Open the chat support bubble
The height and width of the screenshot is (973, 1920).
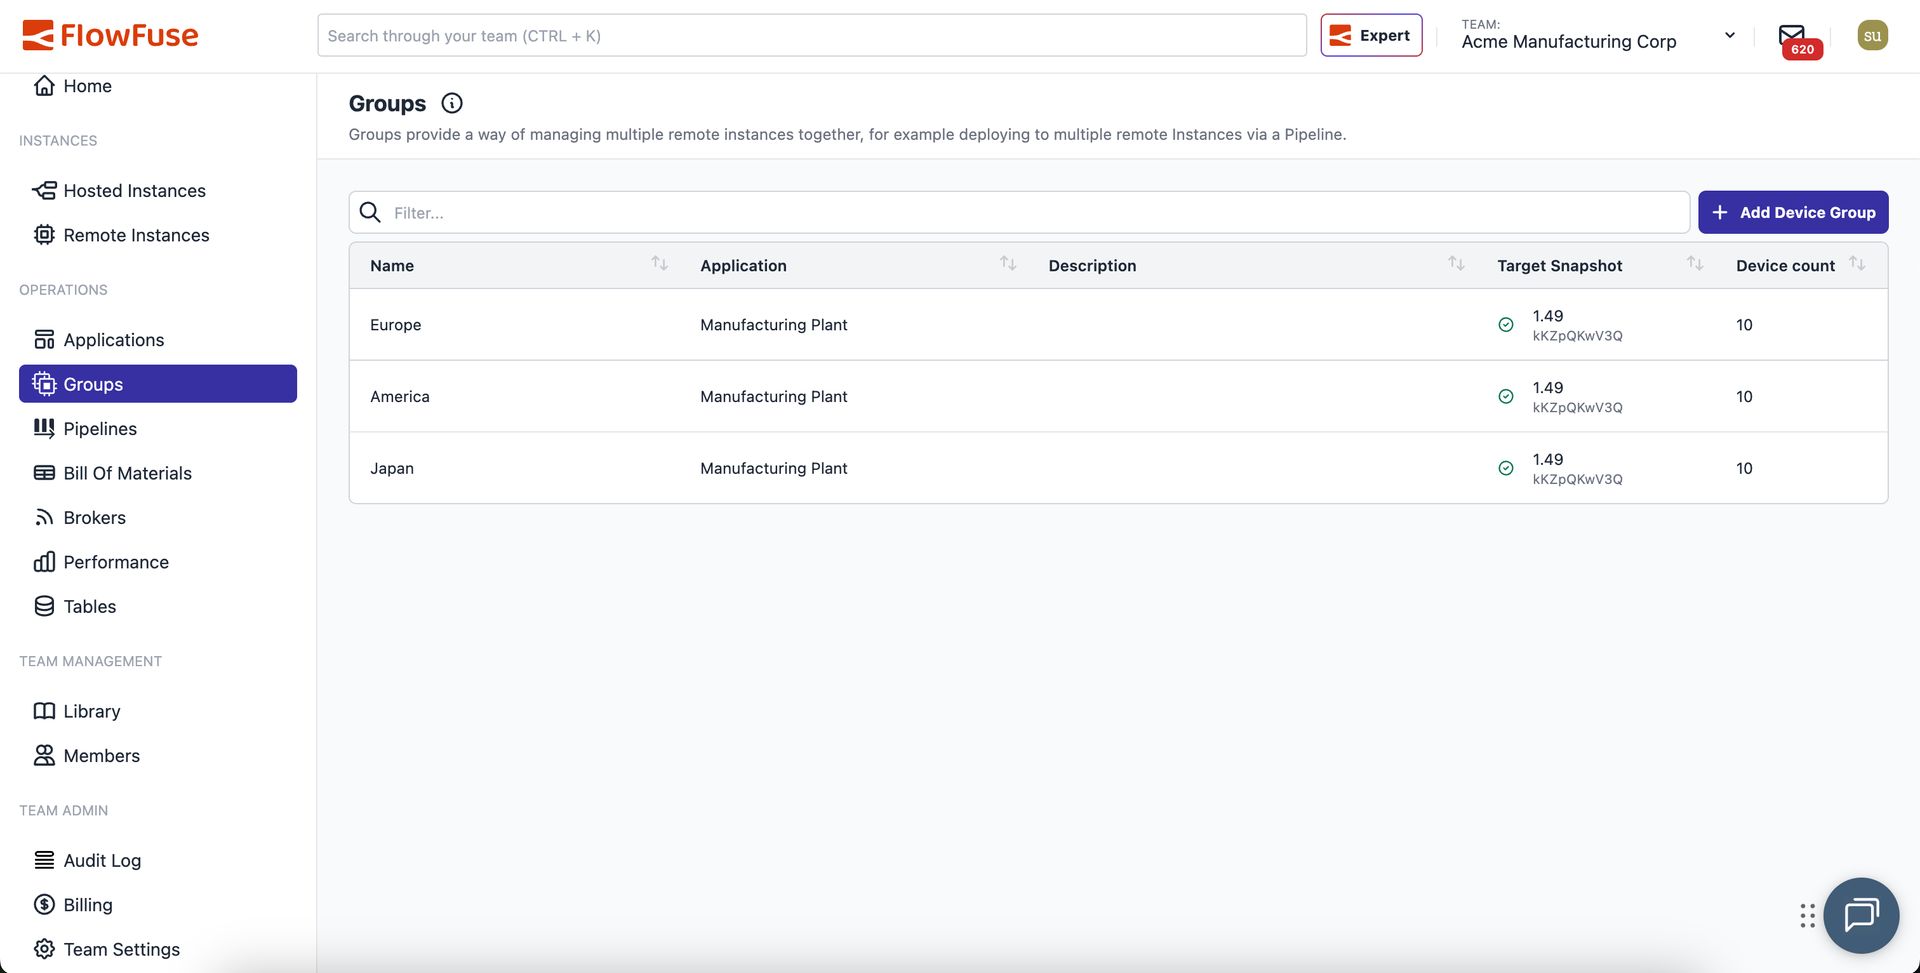click(1861, 915)
